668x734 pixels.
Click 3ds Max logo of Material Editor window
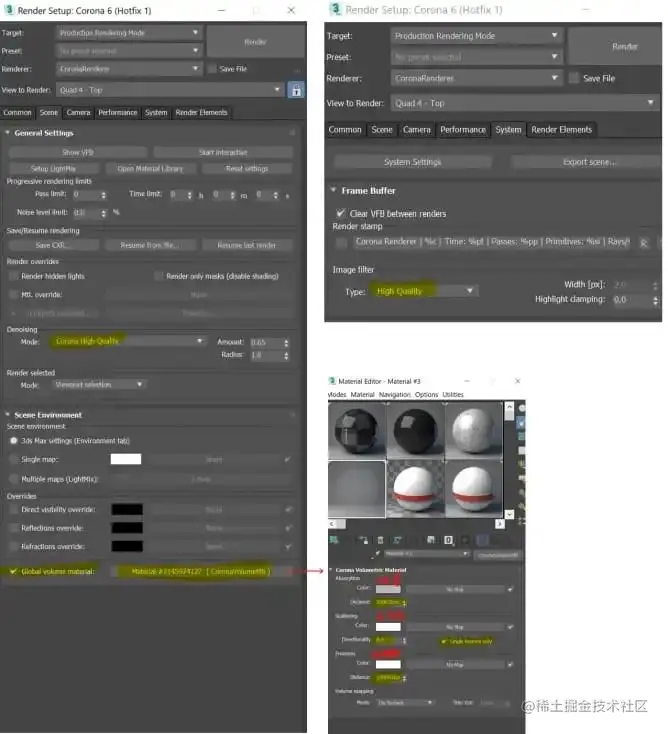[x=332, y=381]
